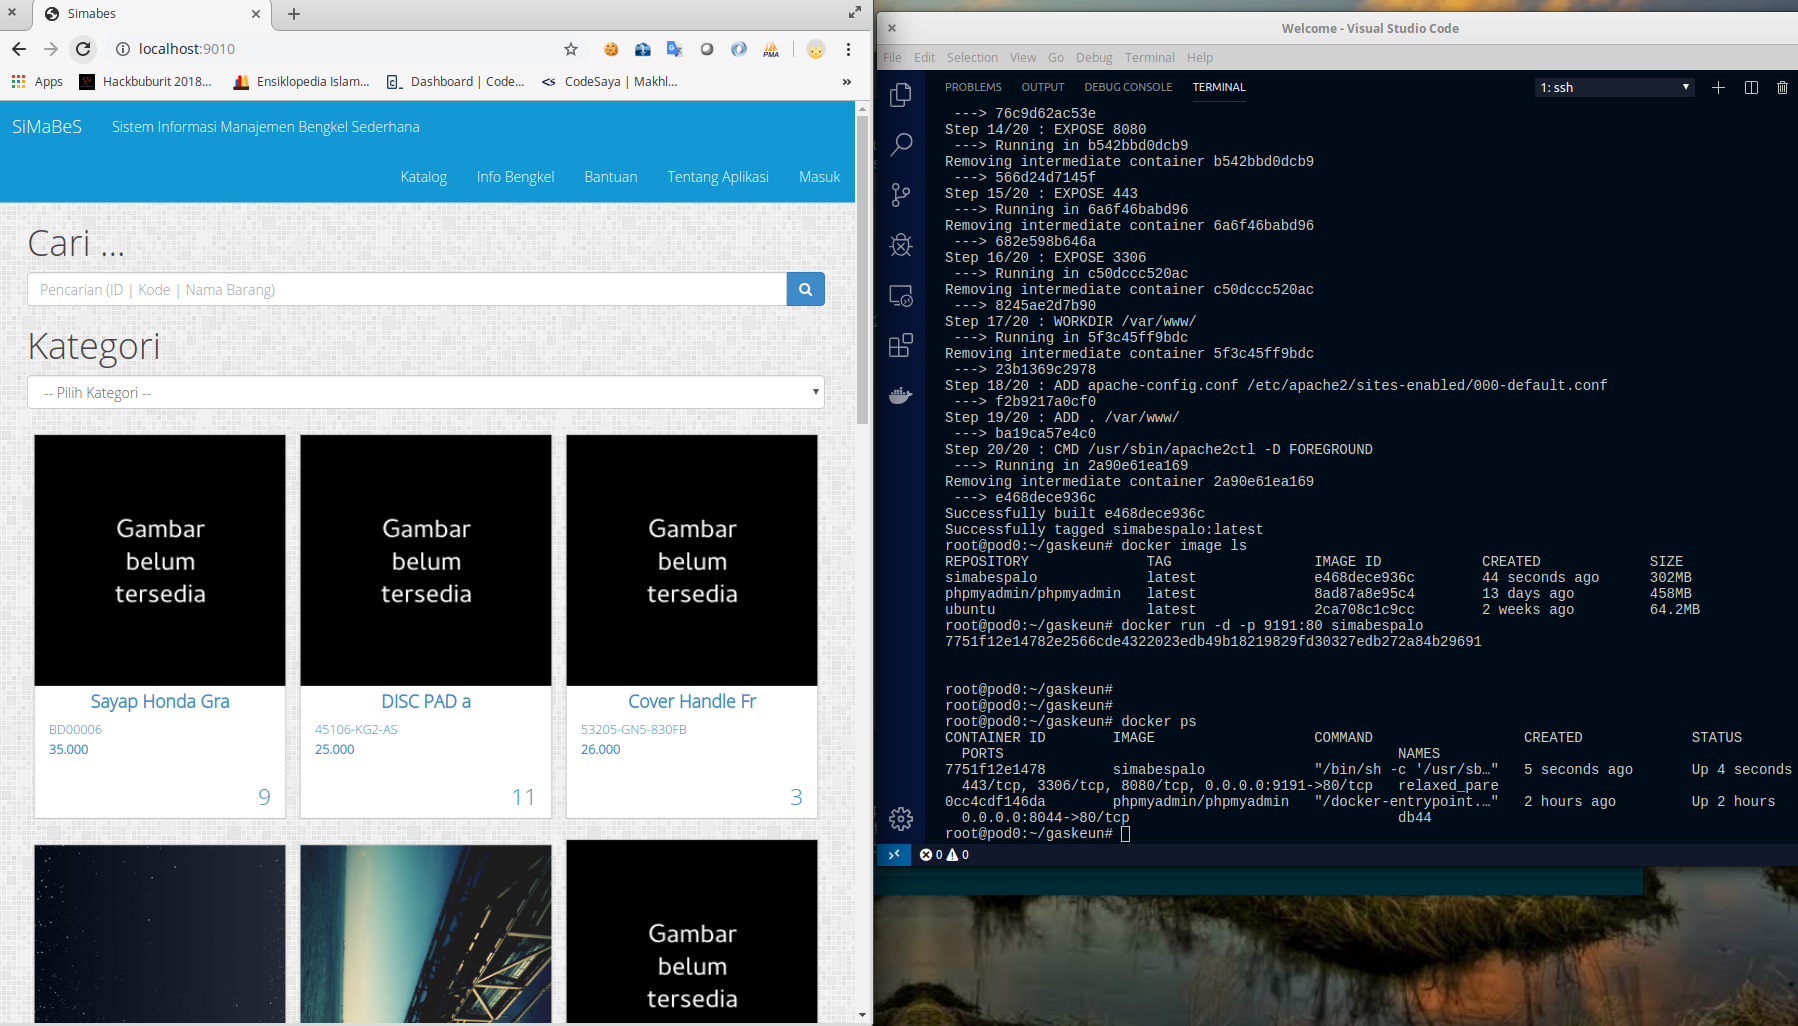Open the Tentang Aplikasi nav link
1798x1026 pixels.
[x=718, y=177]
